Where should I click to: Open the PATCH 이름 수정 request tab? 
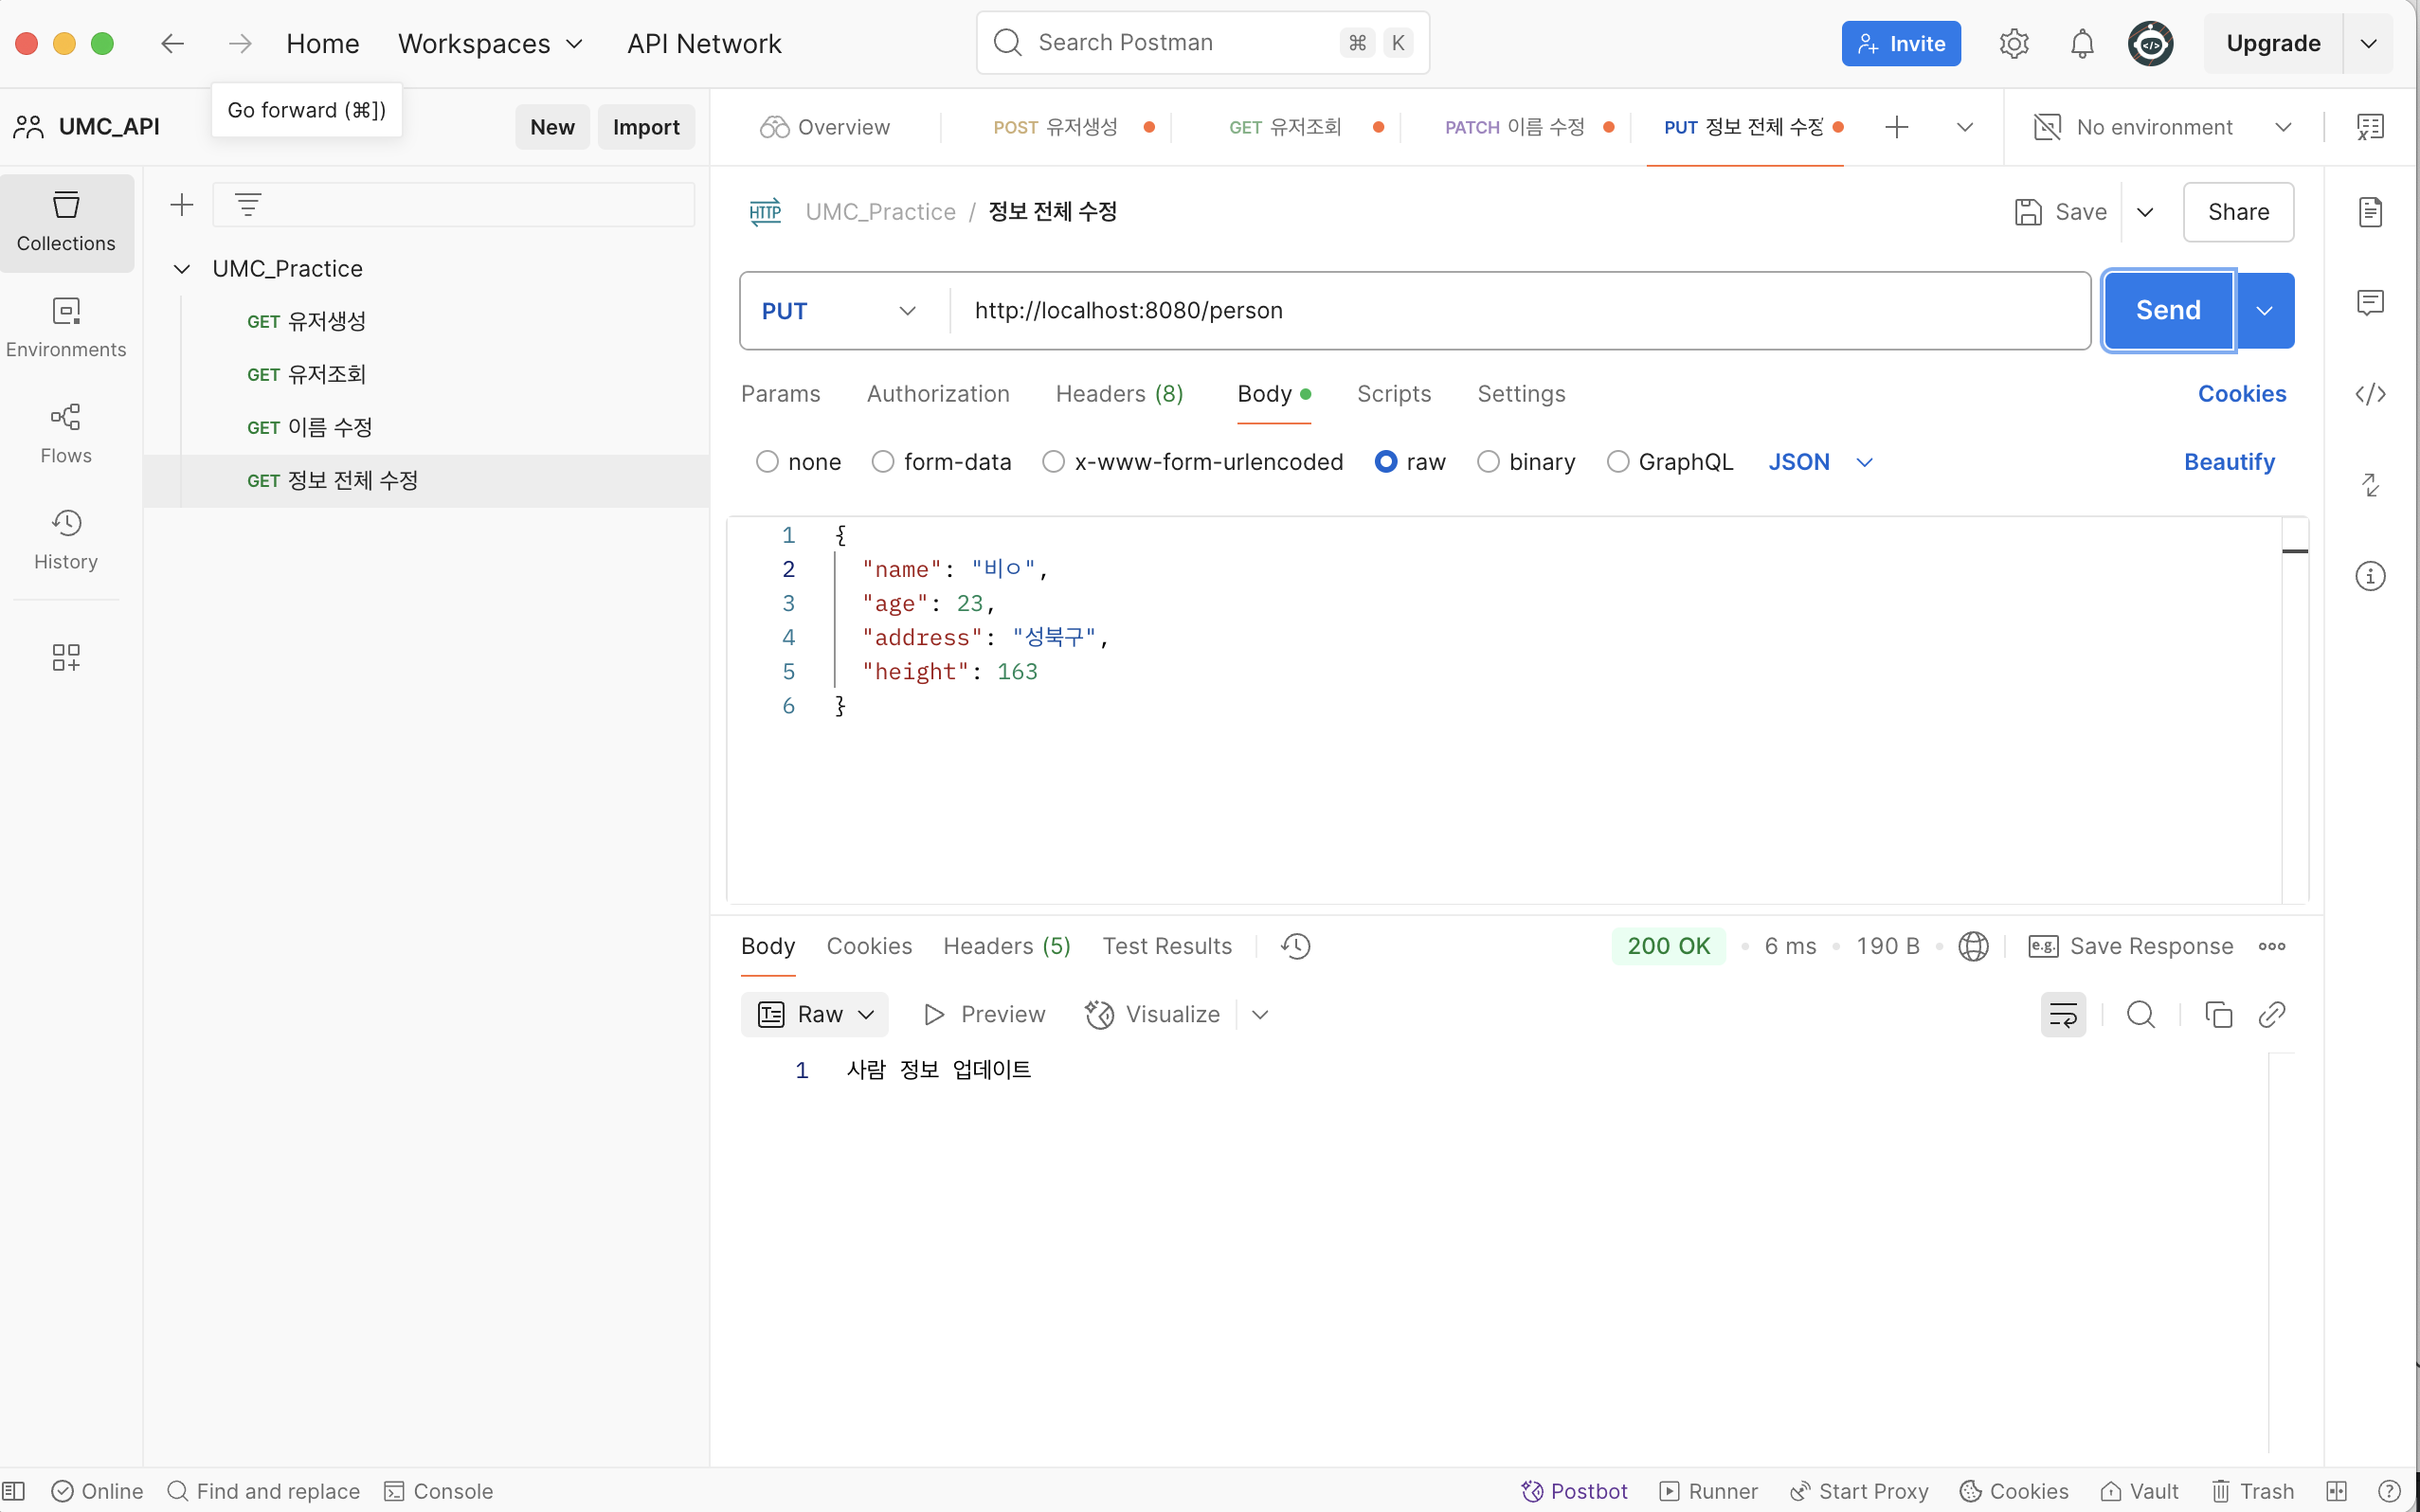1515,127
